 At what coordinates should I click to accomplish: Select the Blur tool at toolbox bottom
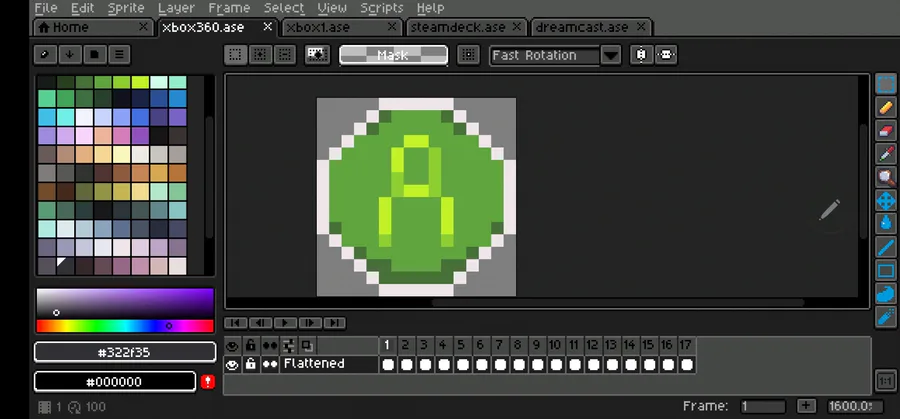[x=886, y=317]
